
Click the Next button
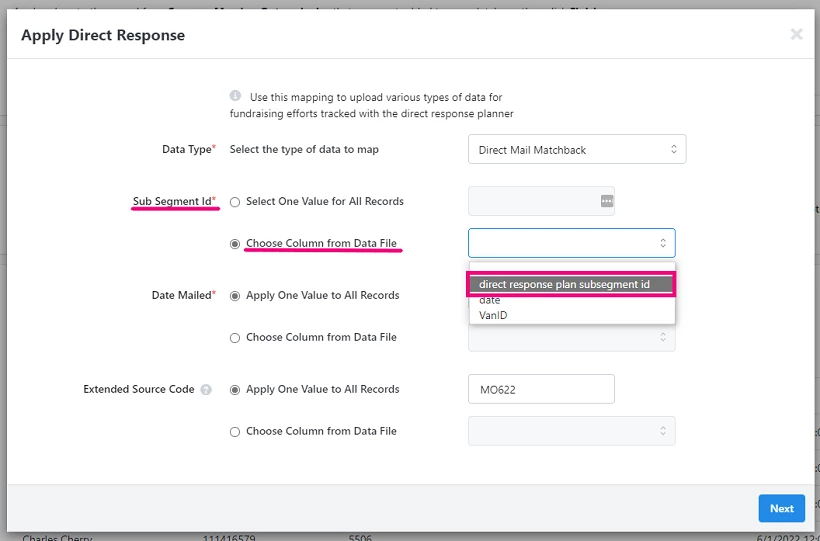coord(781,508)
